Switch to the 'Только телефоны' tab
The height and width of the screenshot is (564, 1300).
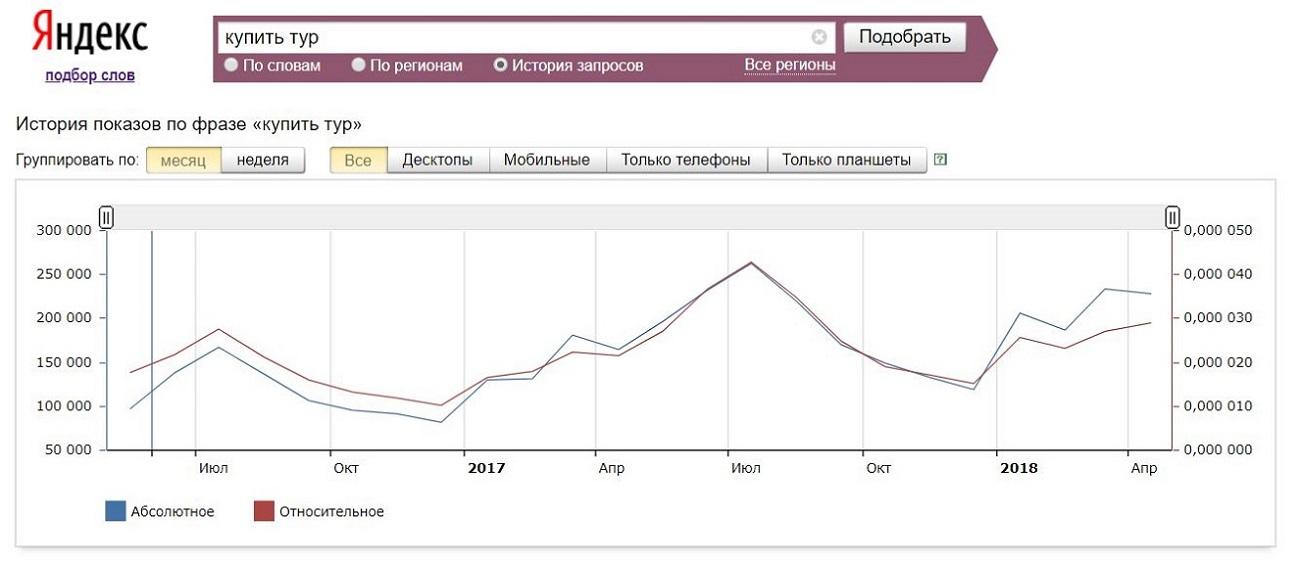point(686,160)
